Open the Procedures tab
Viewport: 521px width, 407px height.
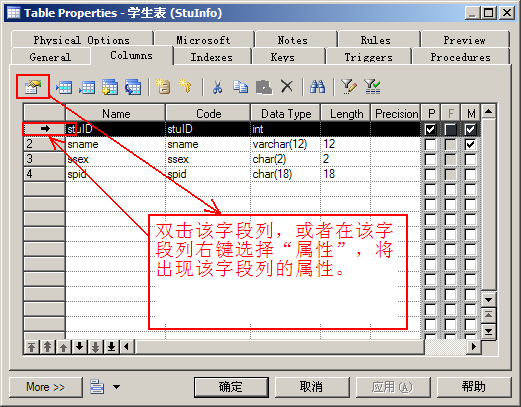point(460,57)
